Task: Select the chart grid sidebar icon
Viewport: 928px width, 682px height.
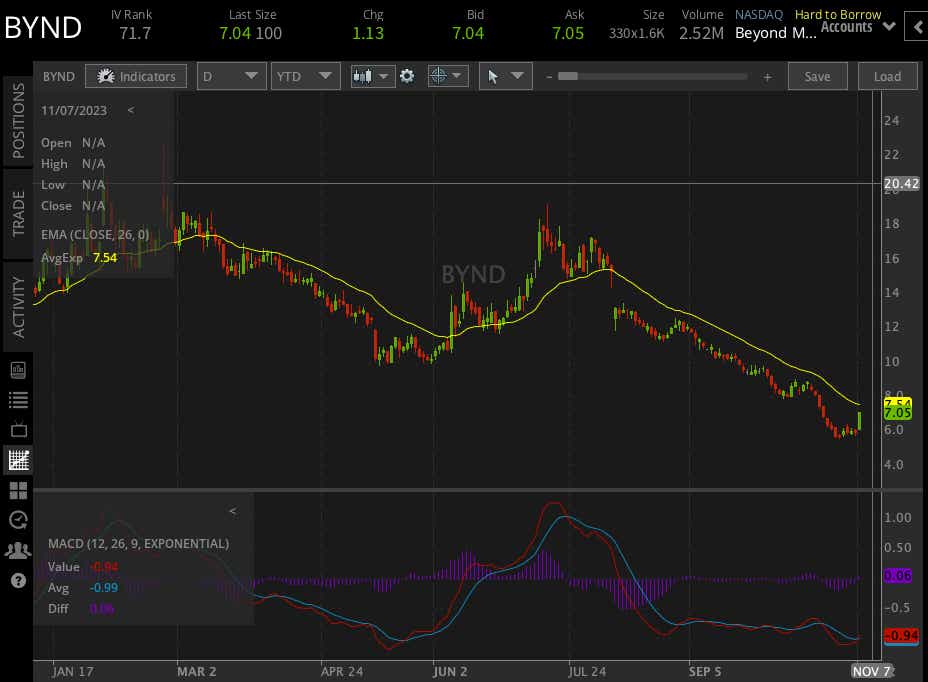Action: pos(18,460)
